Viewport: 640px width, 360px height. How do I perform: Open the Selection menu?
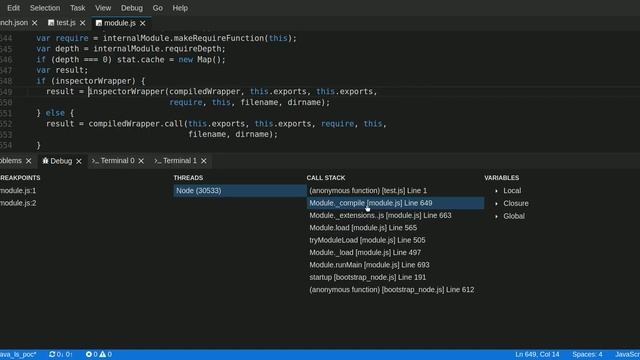click(44, 8)
